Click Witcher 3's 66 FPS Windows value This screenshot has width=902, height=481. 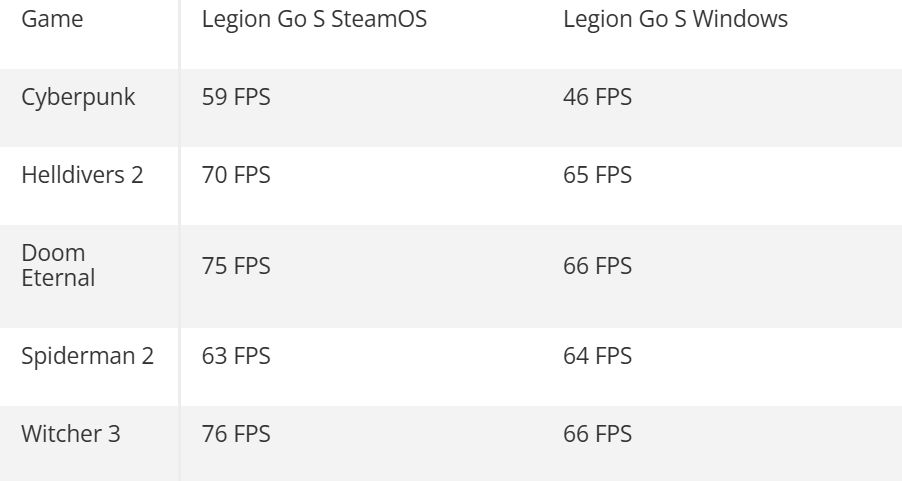(x=598, y=435)
